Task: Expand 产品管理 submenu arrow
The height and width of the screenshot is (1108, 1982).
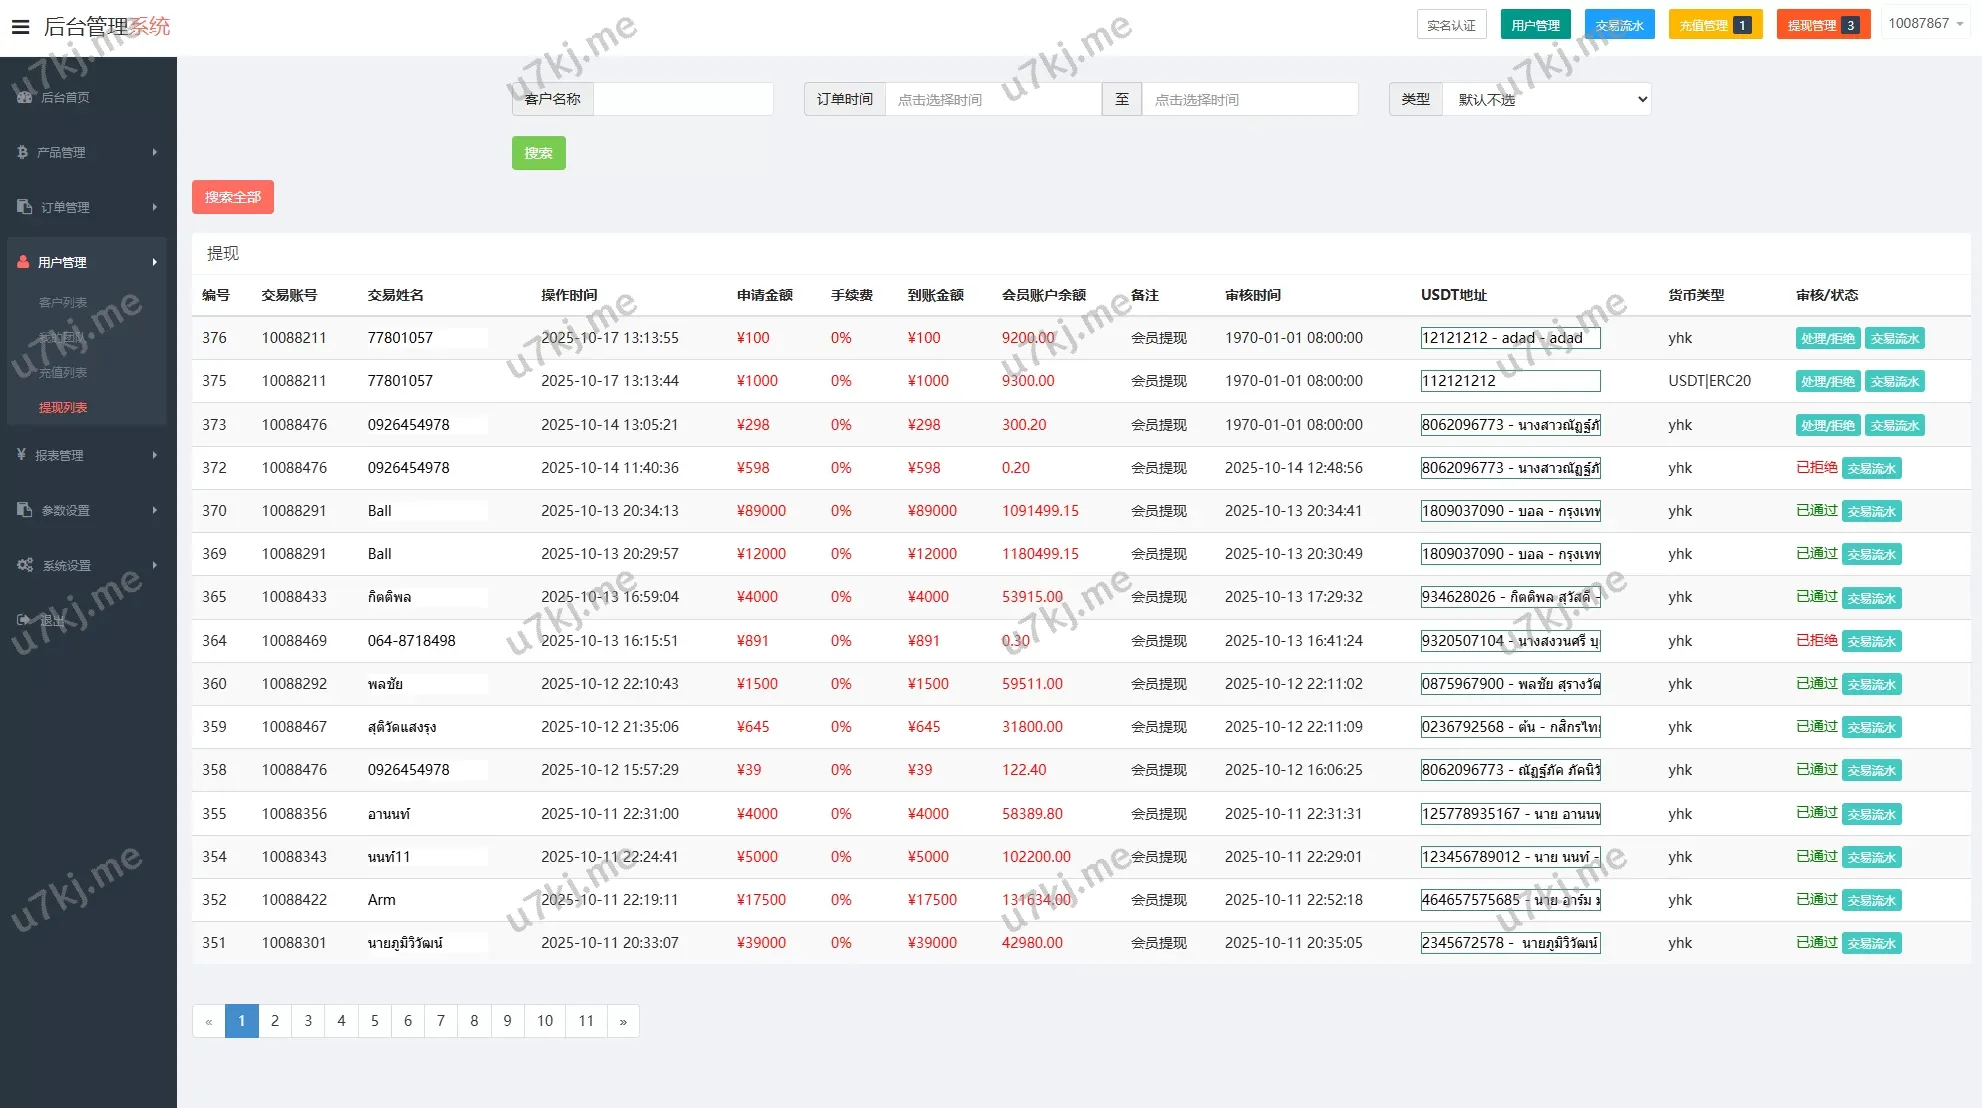Action: coord(154,152)
